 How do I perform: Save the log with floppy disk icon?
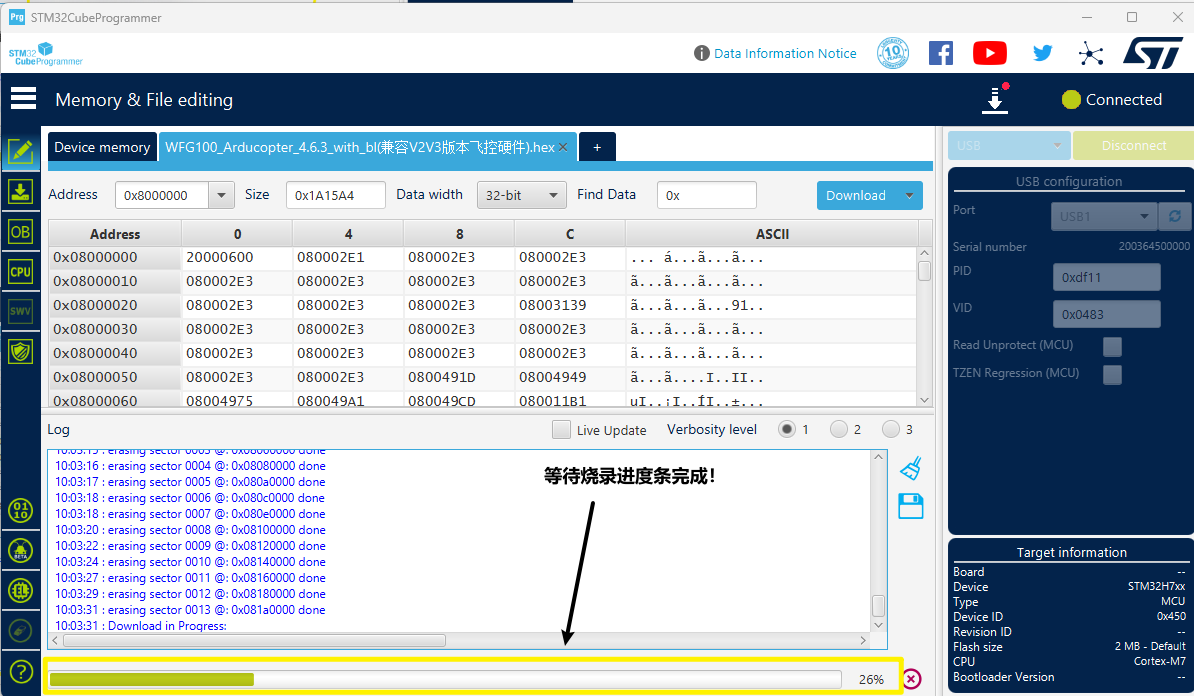[911, 506]
